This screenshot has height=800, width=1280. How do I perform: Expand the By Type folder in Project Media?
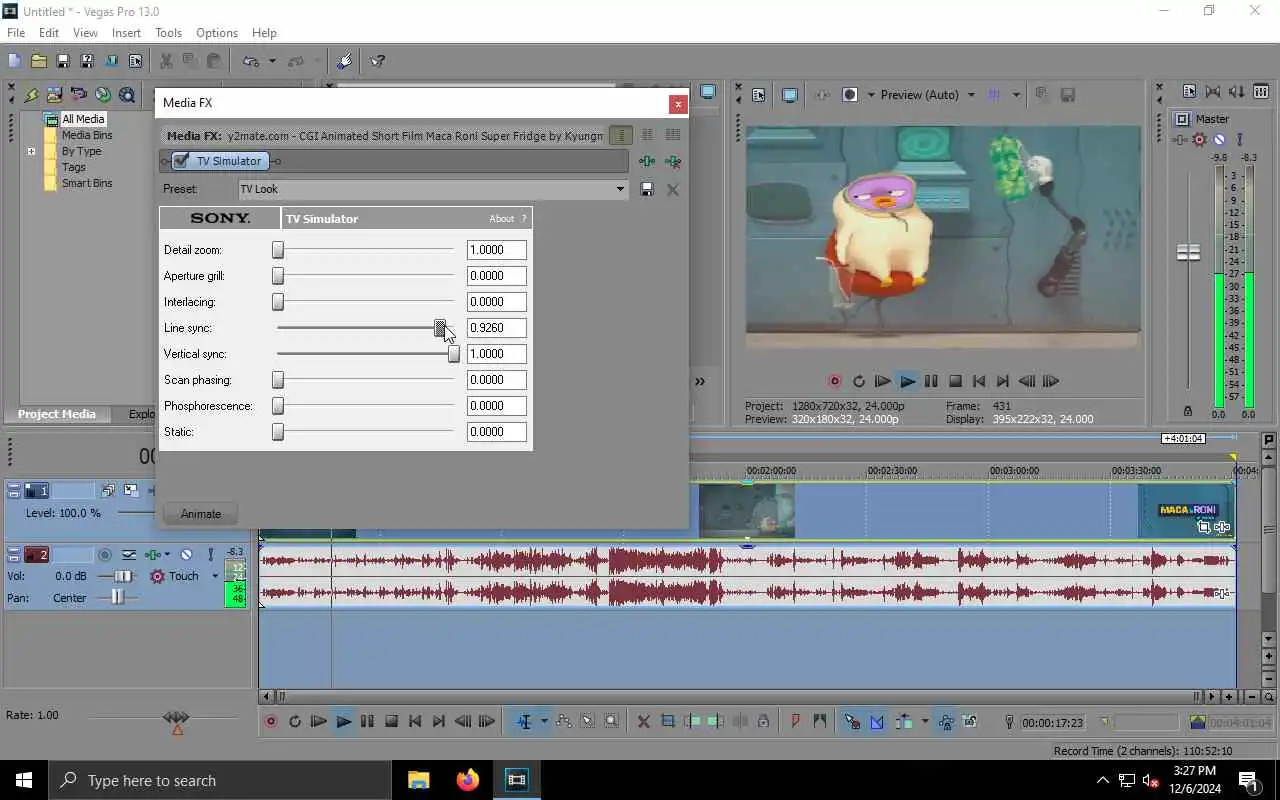coord(31,152)
